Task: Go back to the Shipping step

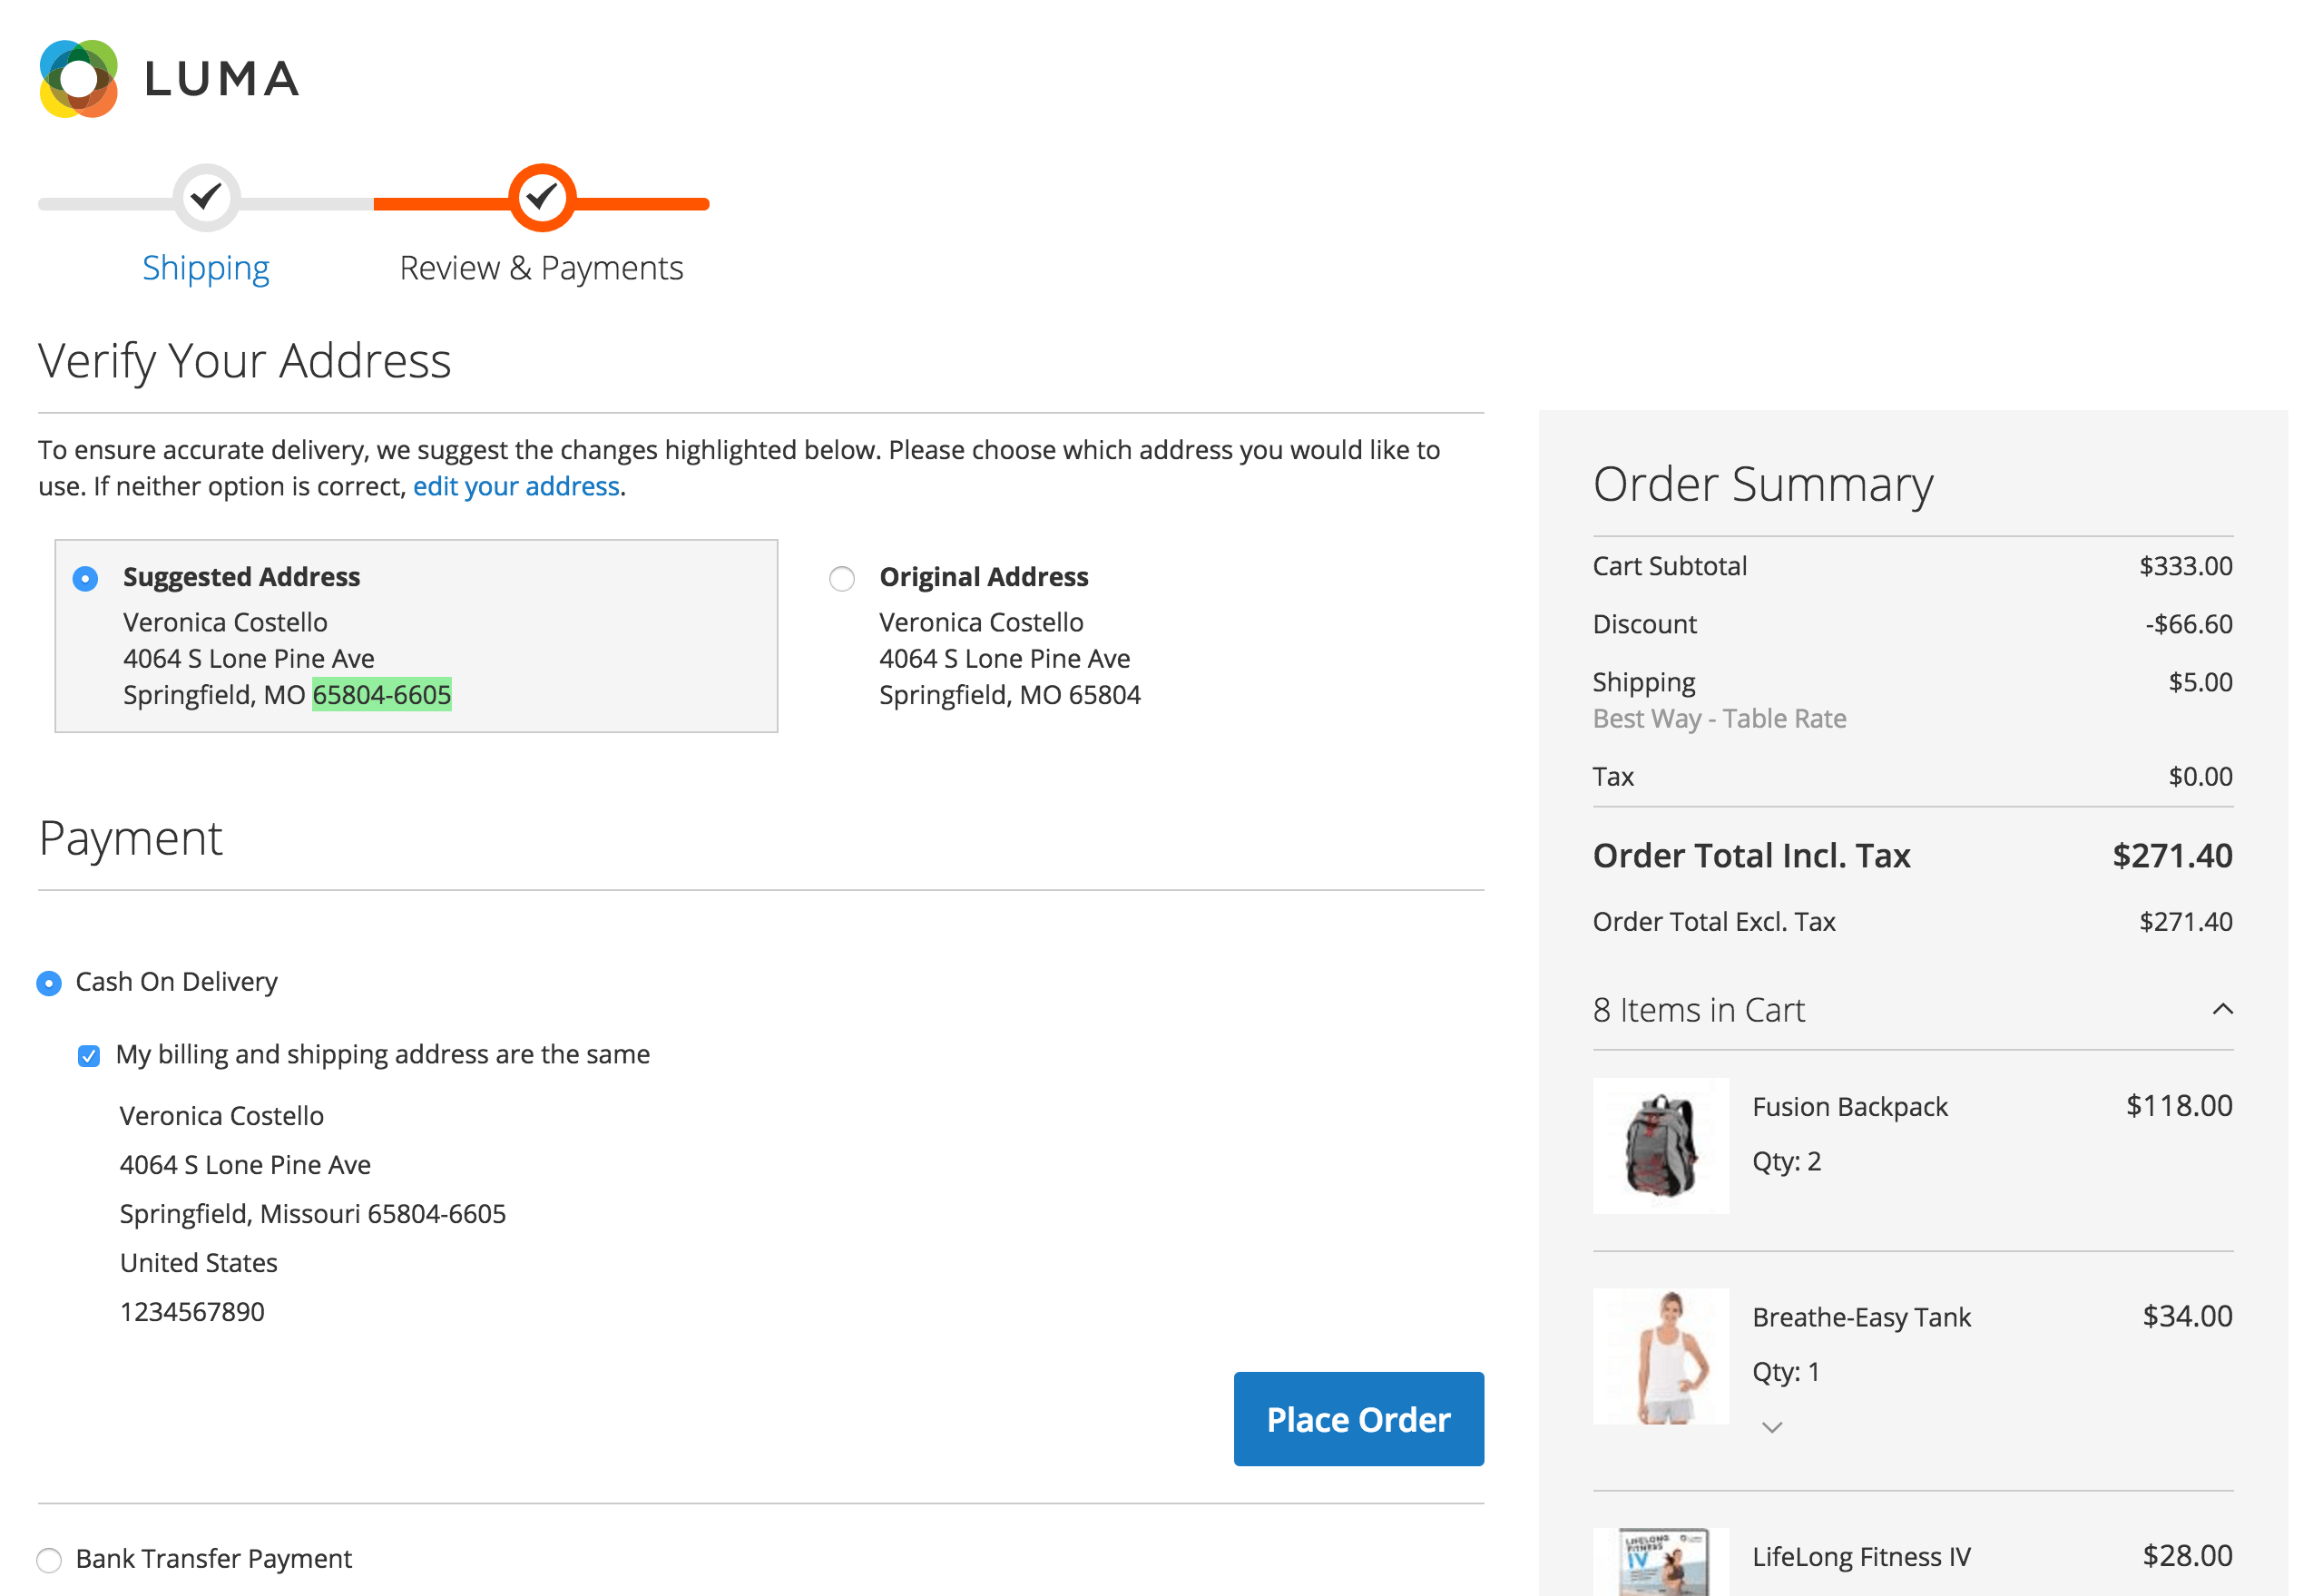Action: (206, 268)
